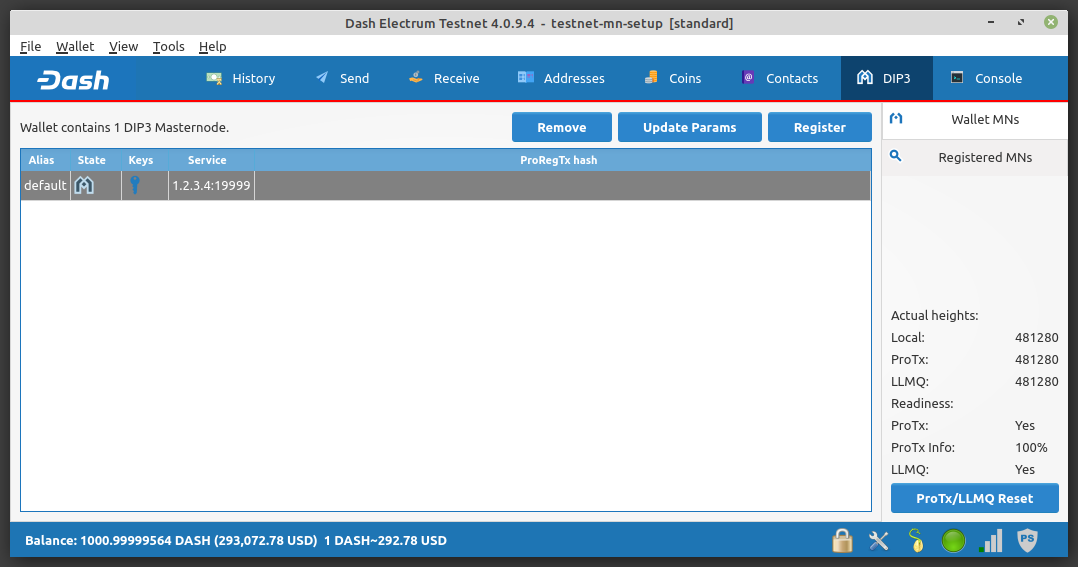
Task: Open preferences via the tools icon
Action: point(879,541)
